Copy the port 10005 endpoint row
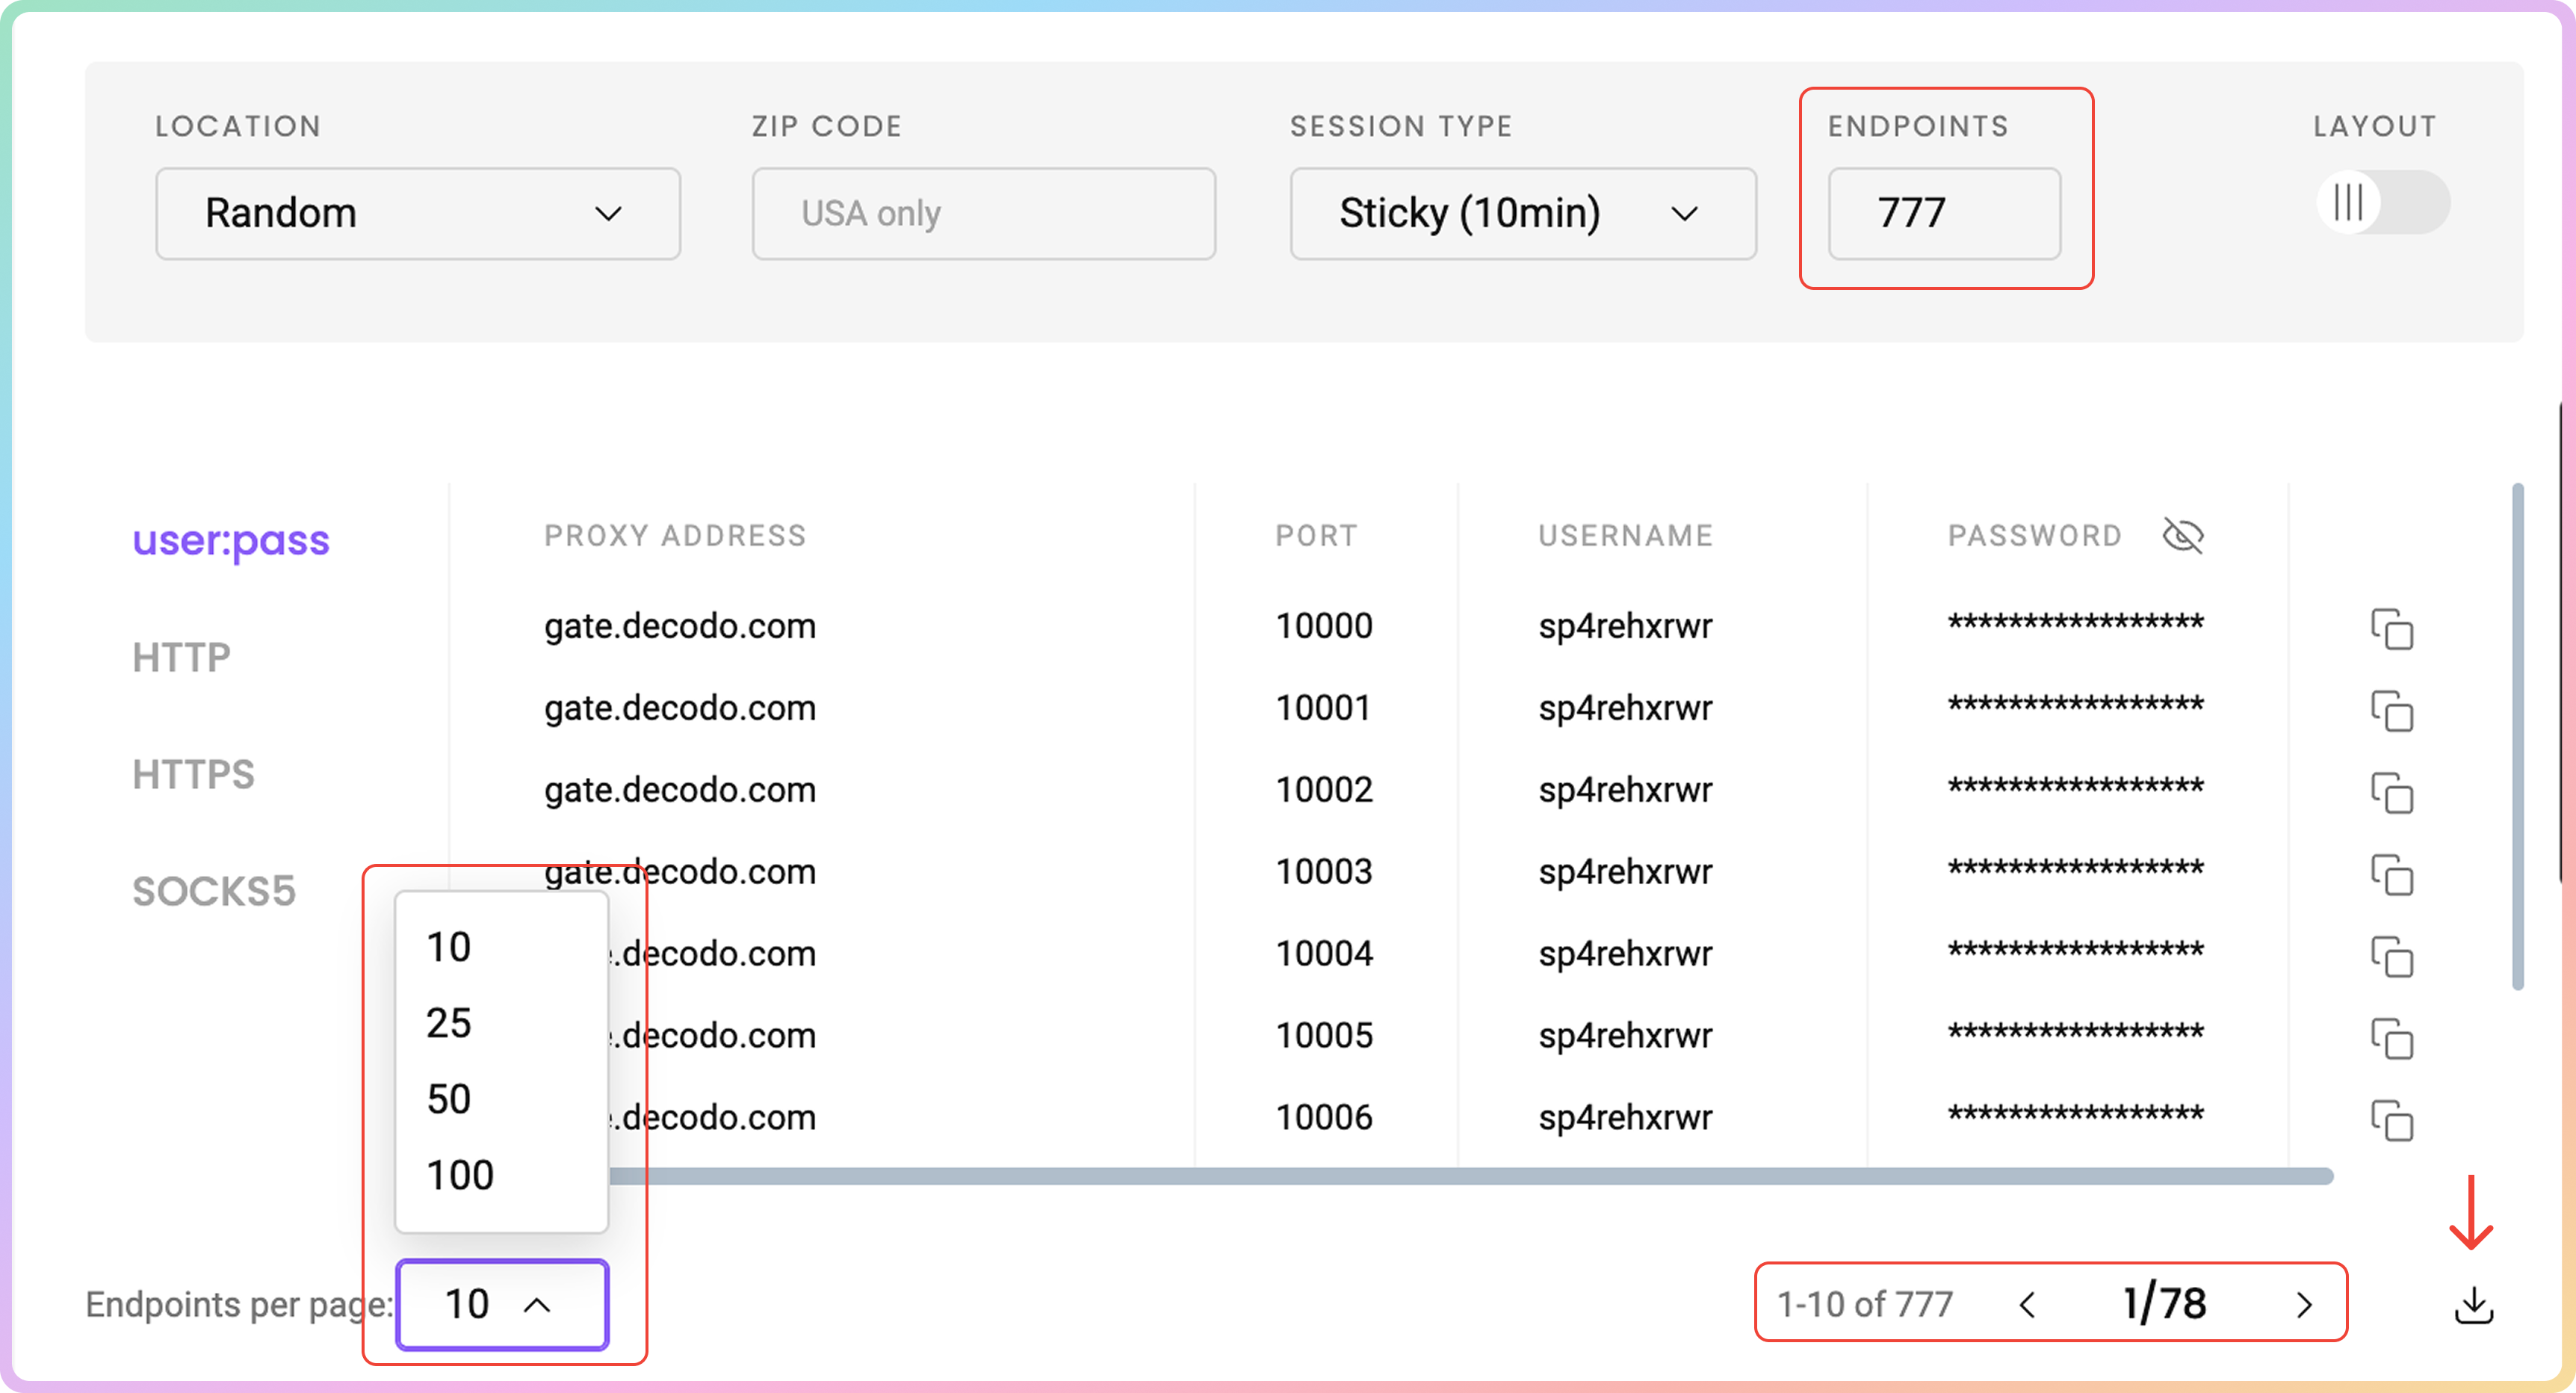This screenshot has height=1393, width=2576. [2391, 1039]
